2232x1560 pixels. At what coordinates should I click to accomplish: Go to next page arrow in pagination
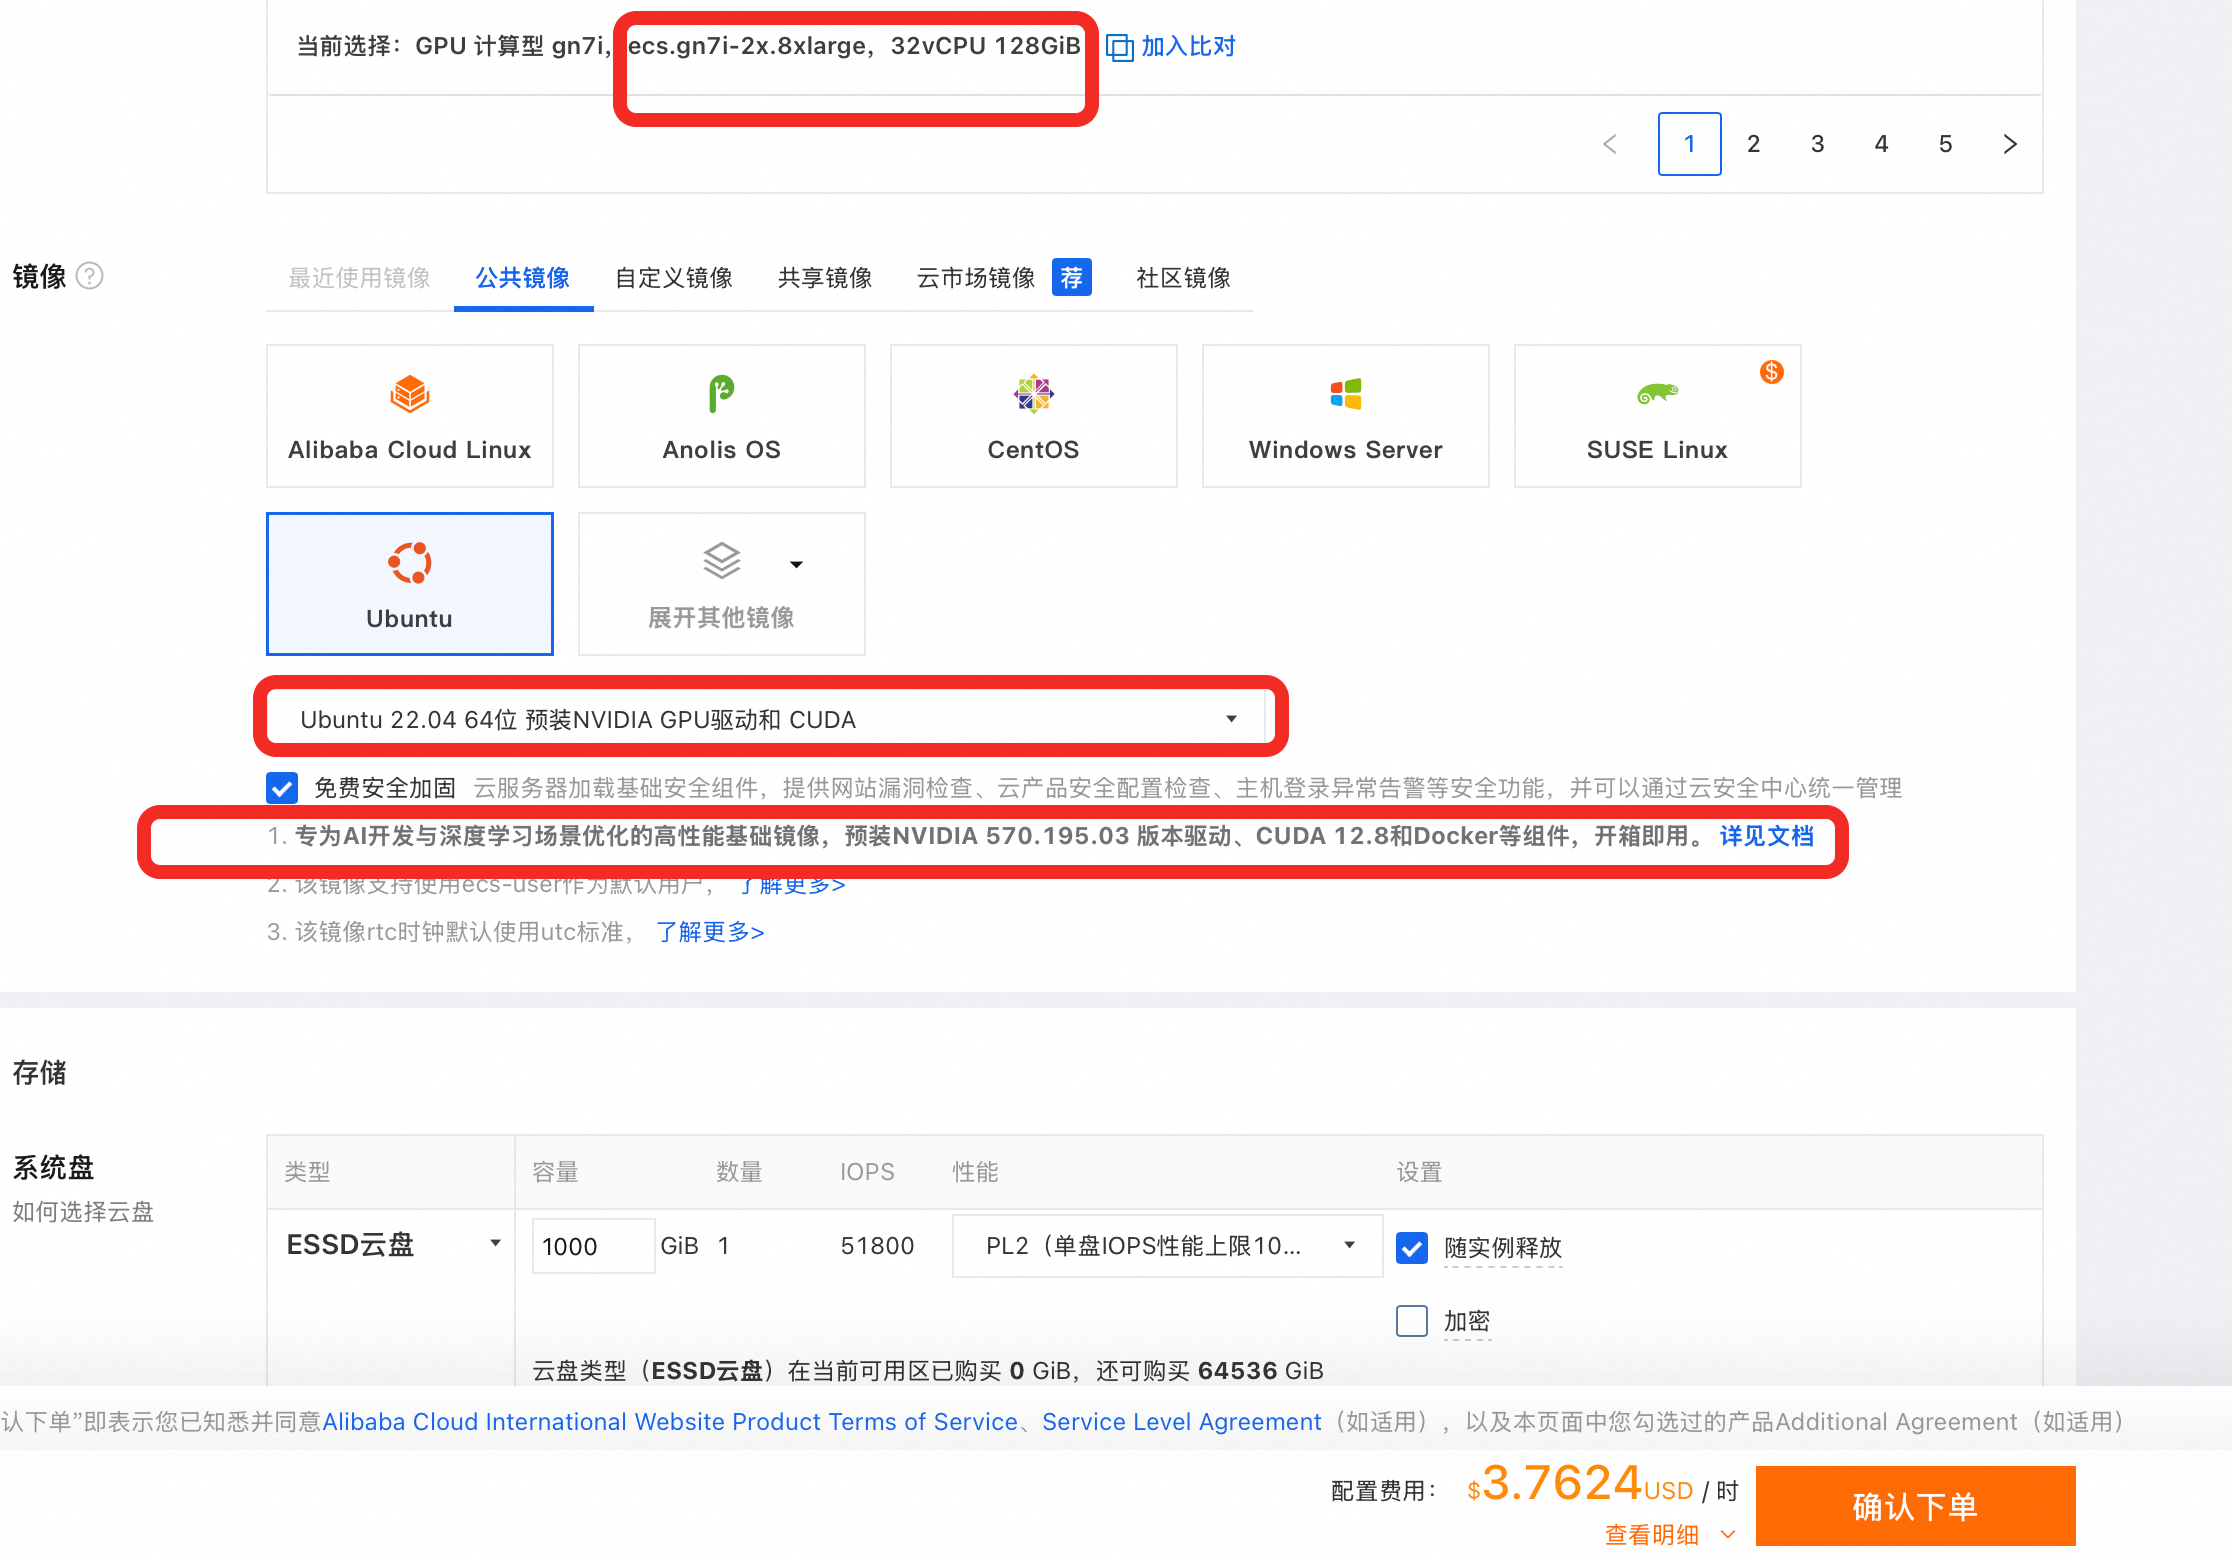(2010, 144)
